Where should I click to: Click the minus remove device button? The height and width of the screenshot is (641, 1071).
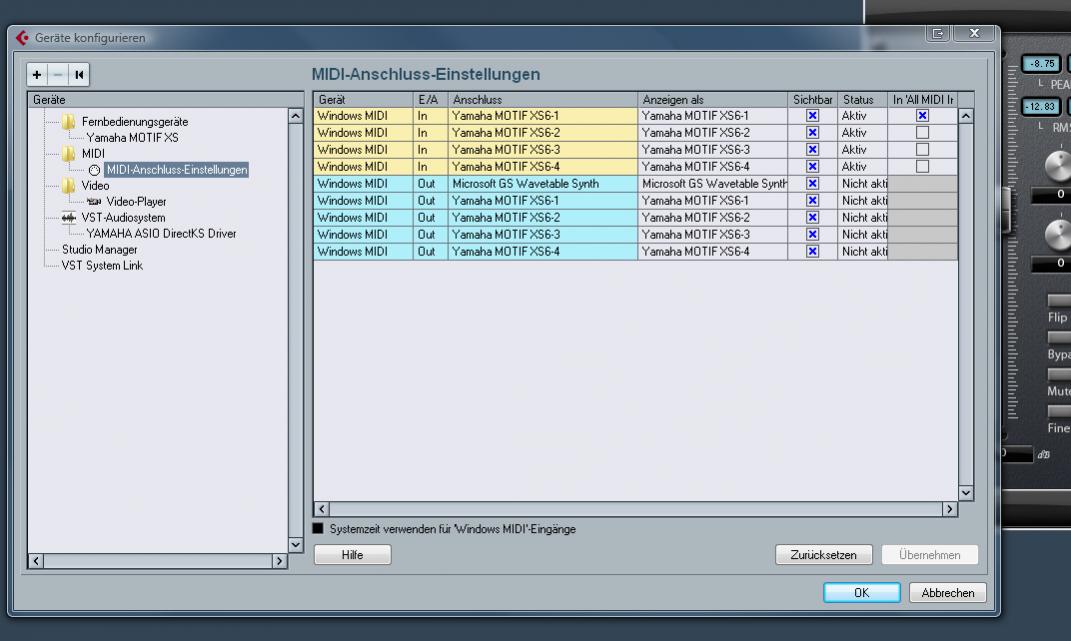tap(58, 74)
